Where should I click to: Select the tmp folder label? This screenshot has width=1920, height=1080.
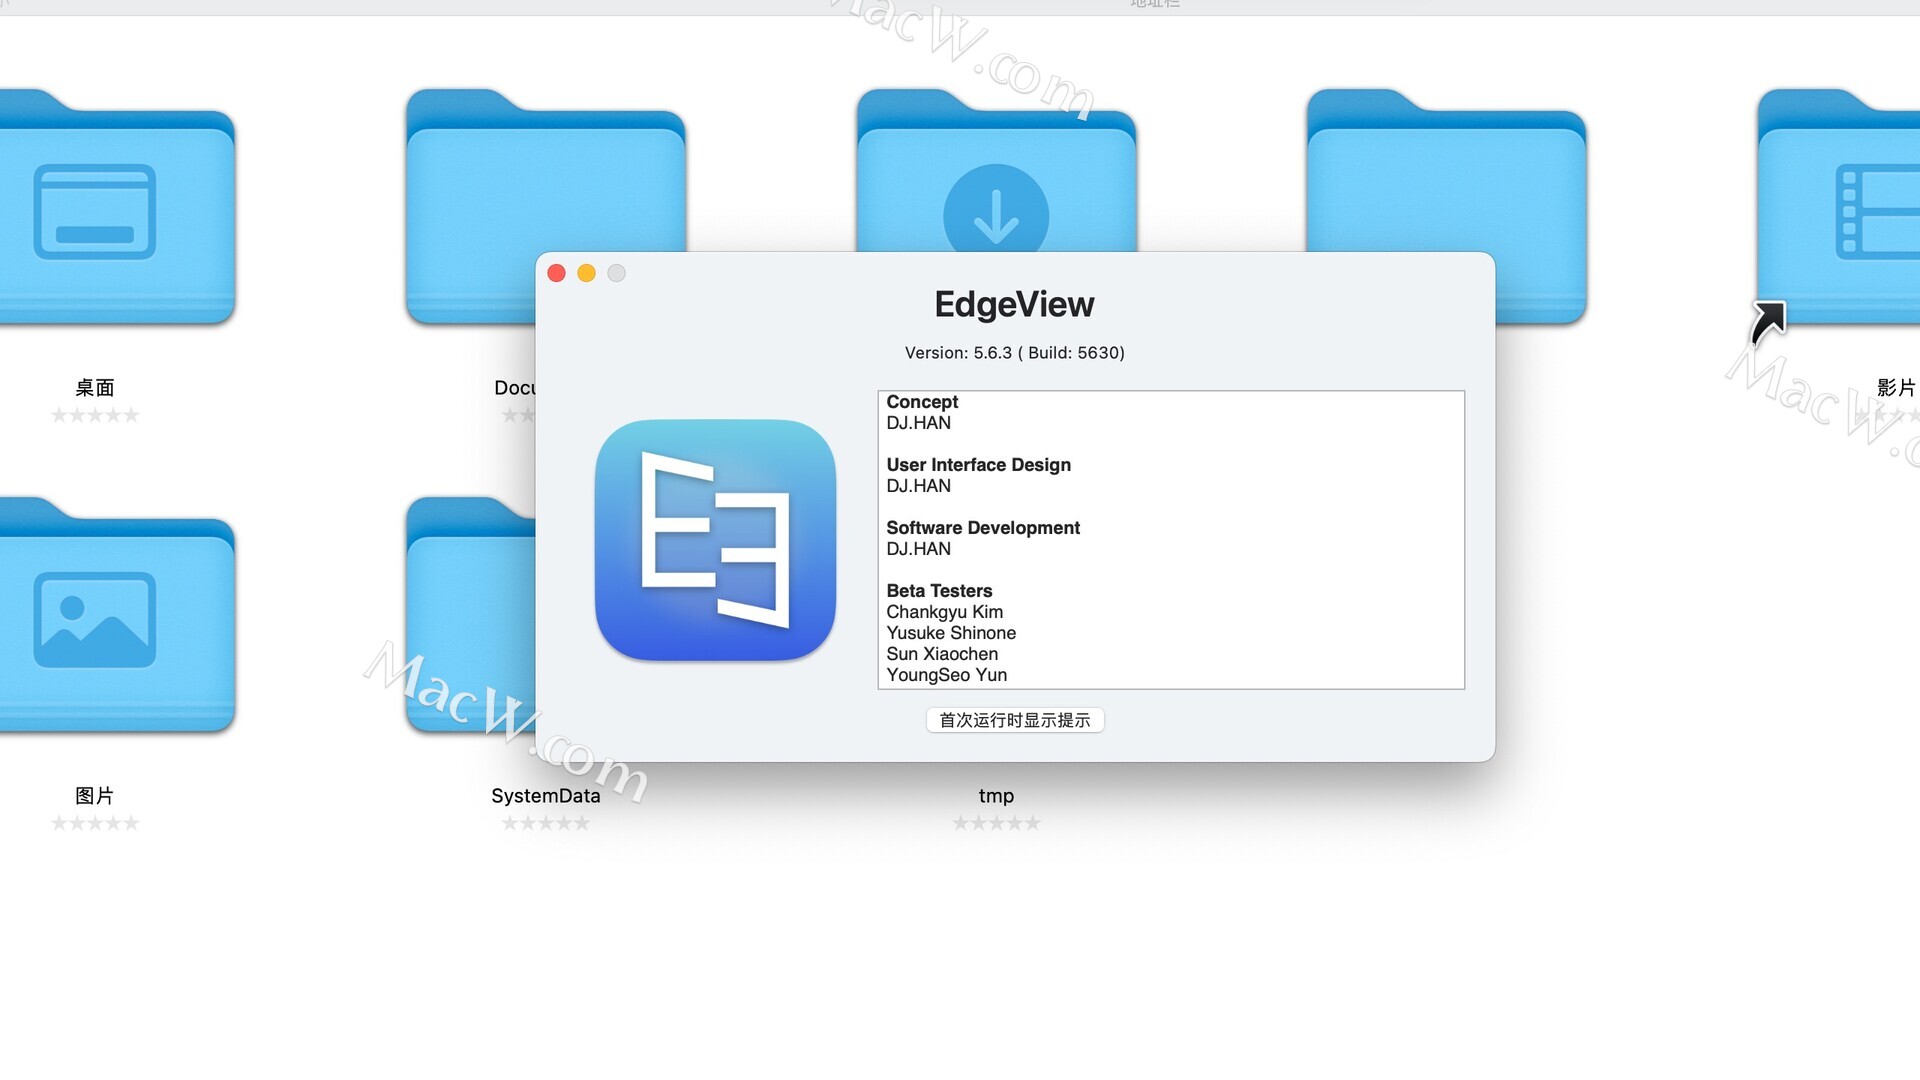pyautogui.click(x=996, y=796)
